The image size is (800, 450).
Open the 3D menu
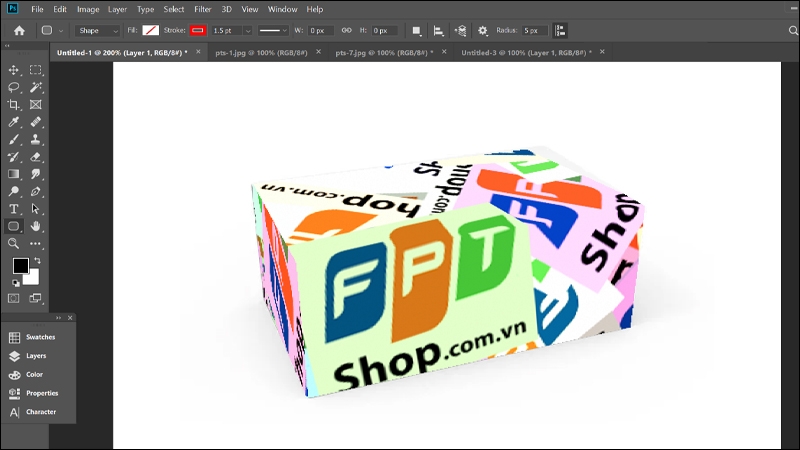pos(227,9)
